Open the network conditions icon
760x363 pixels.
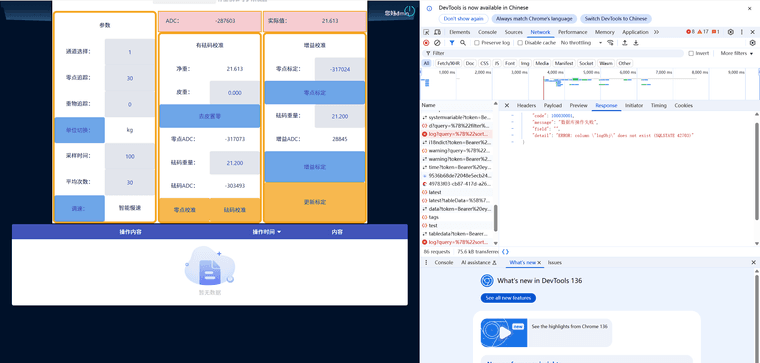tap(611, 43)
